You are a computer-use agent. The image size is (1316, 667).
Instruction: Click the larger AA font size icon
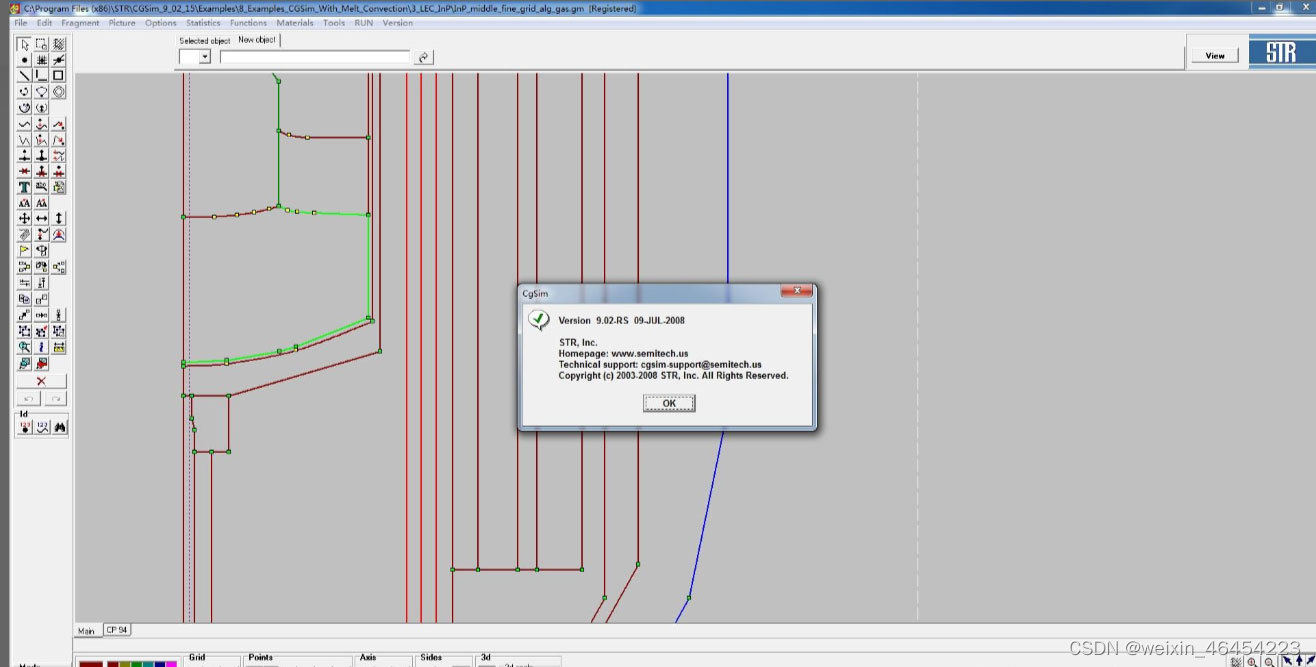pyautogui.click(x=24, y=203)
